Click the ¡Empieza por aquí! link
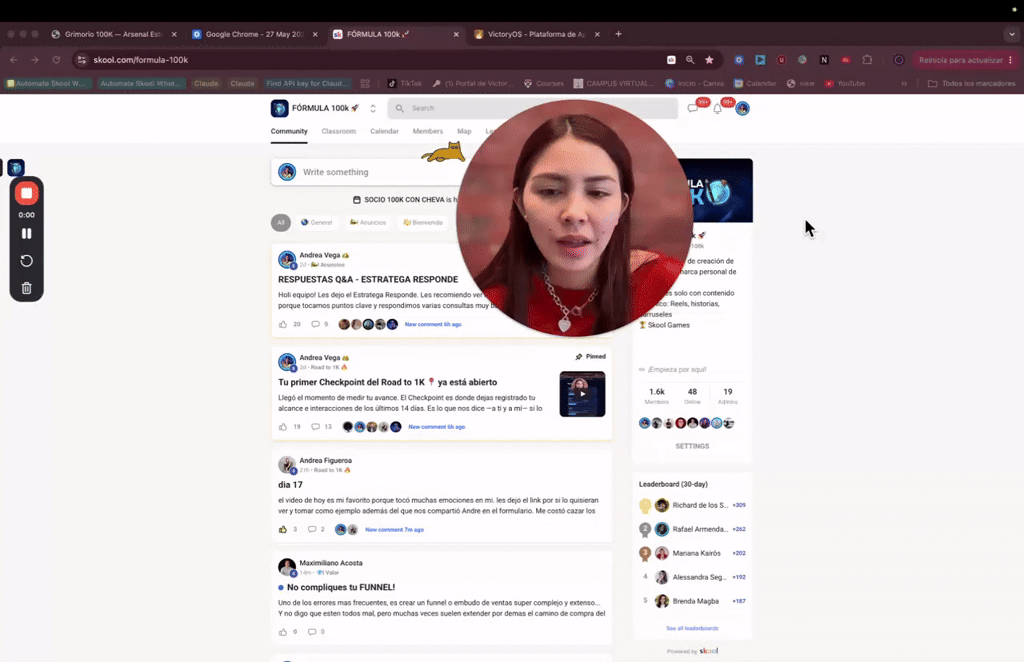Screen dimensions: 1024x662 [677, 370]
